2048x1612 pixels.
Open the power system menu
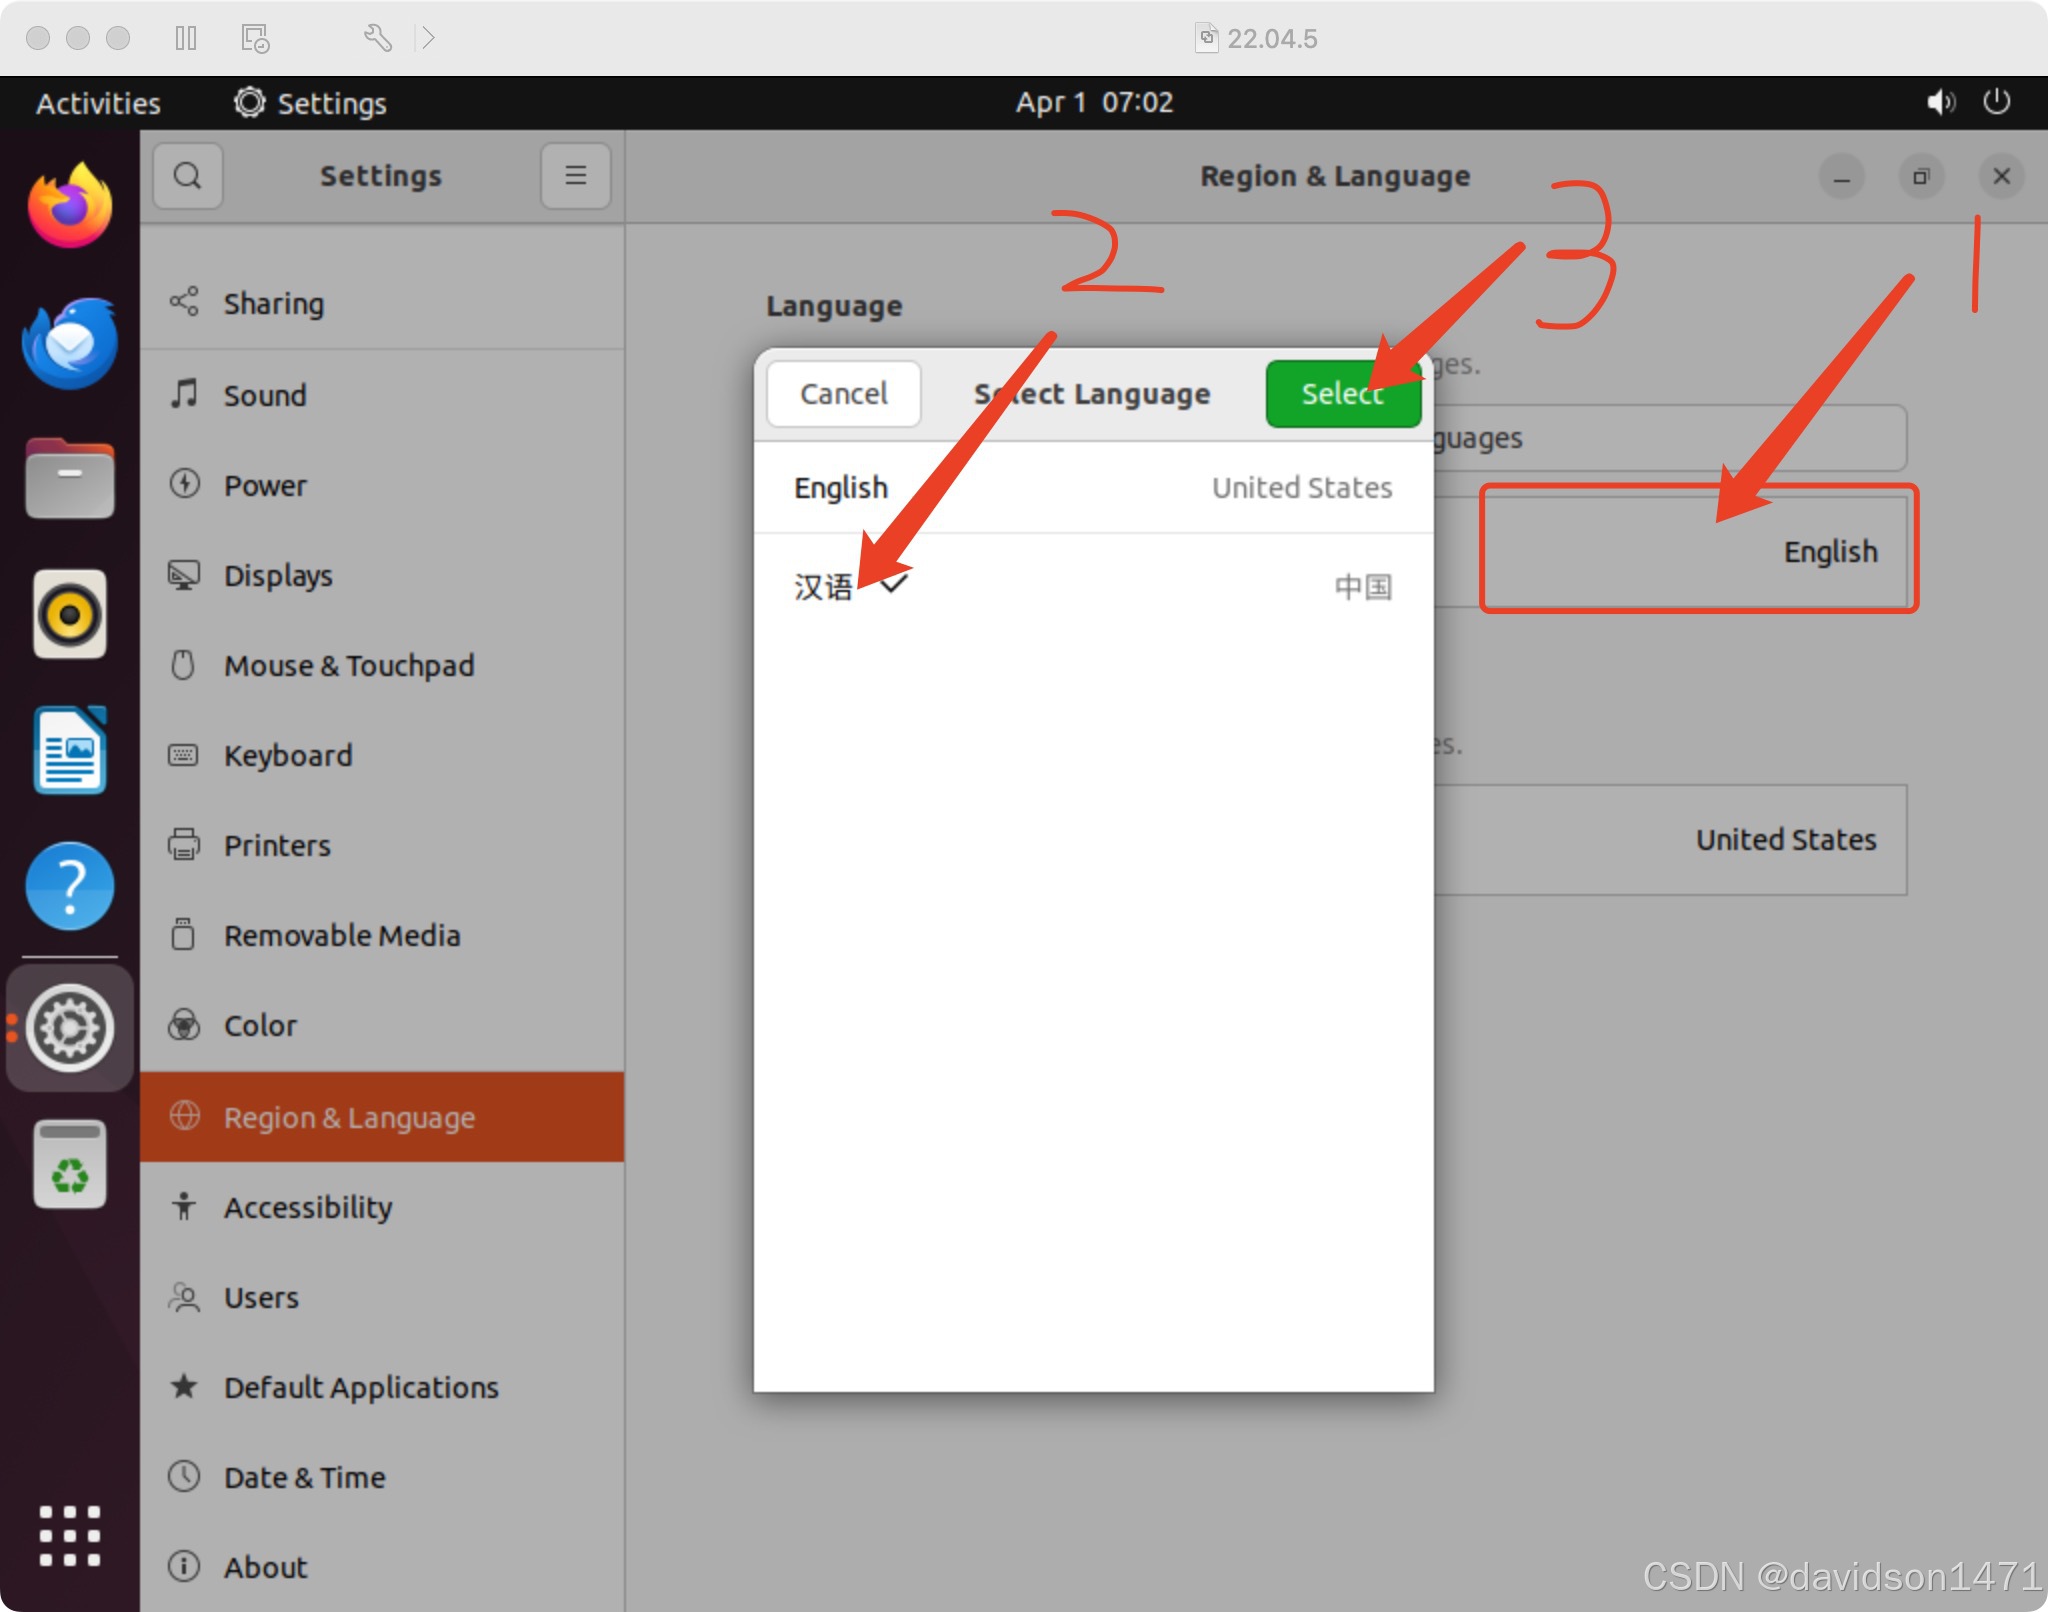pyautogui.click(x=1996, y=102)
